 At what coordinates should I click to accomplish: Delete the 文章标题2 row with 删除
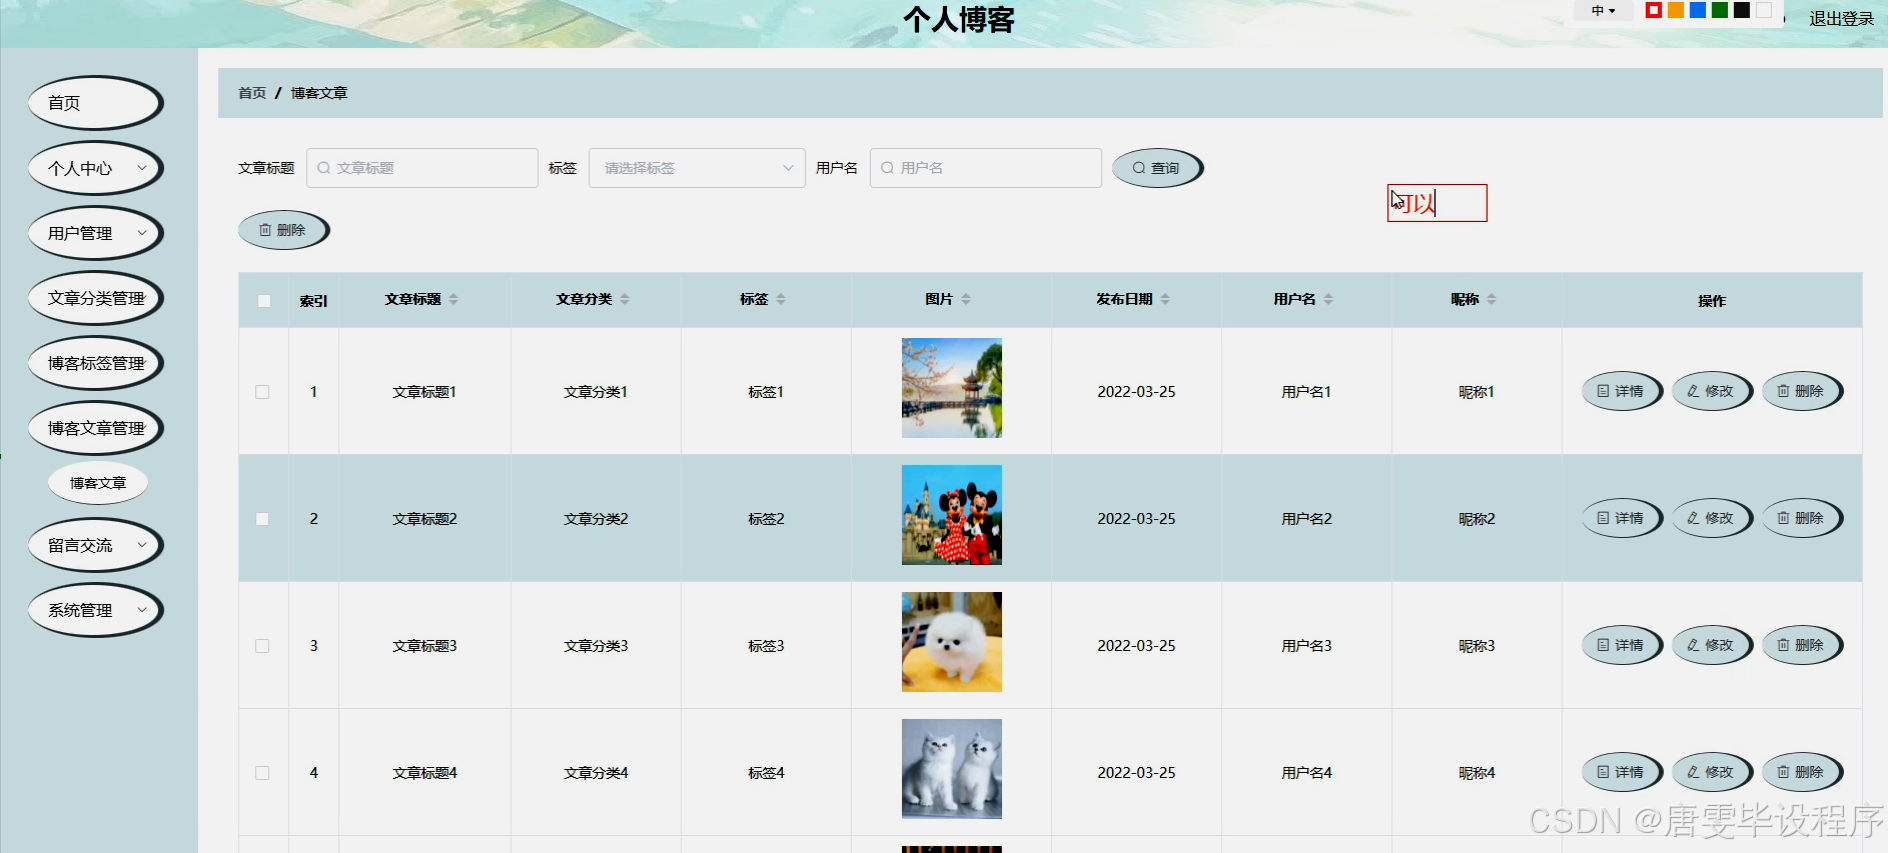pos(1801,518)
